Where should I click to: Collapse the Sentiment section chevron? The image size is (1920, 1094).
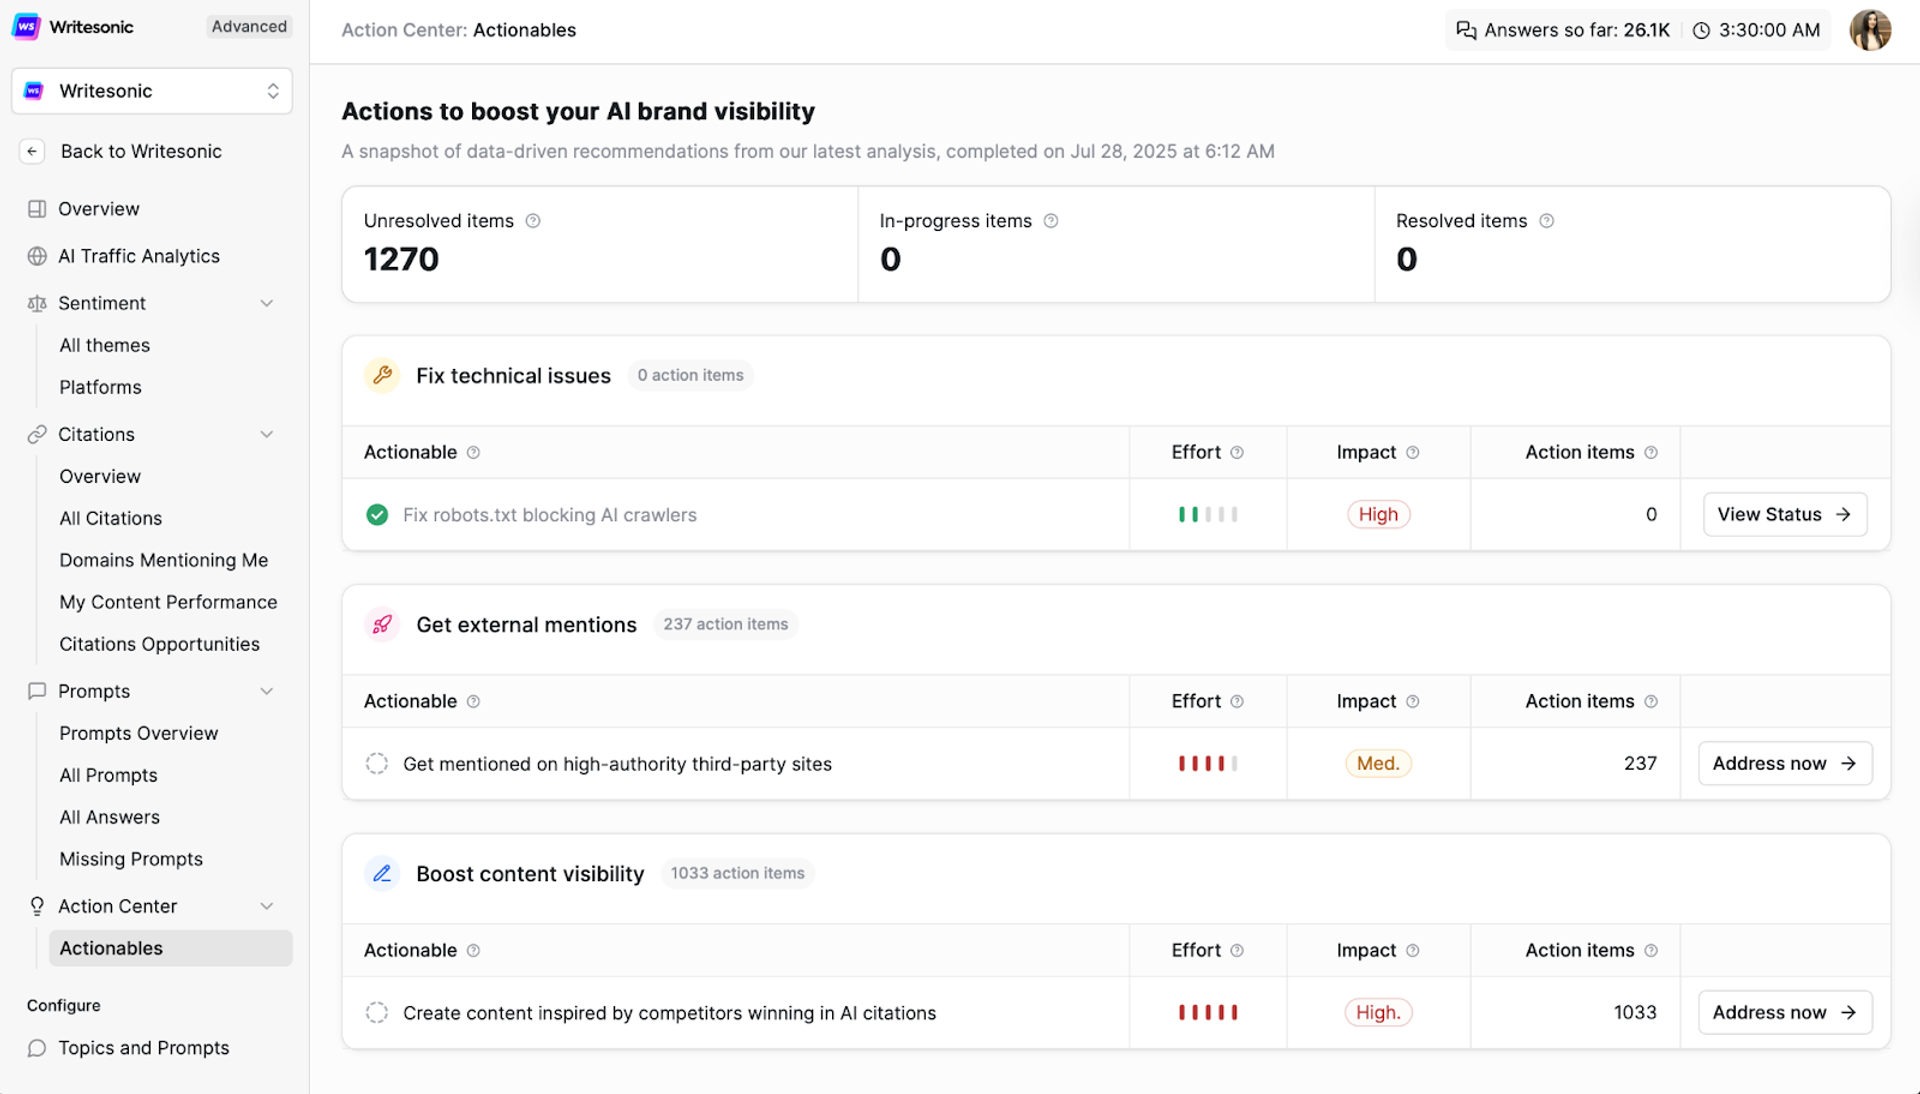267,303
